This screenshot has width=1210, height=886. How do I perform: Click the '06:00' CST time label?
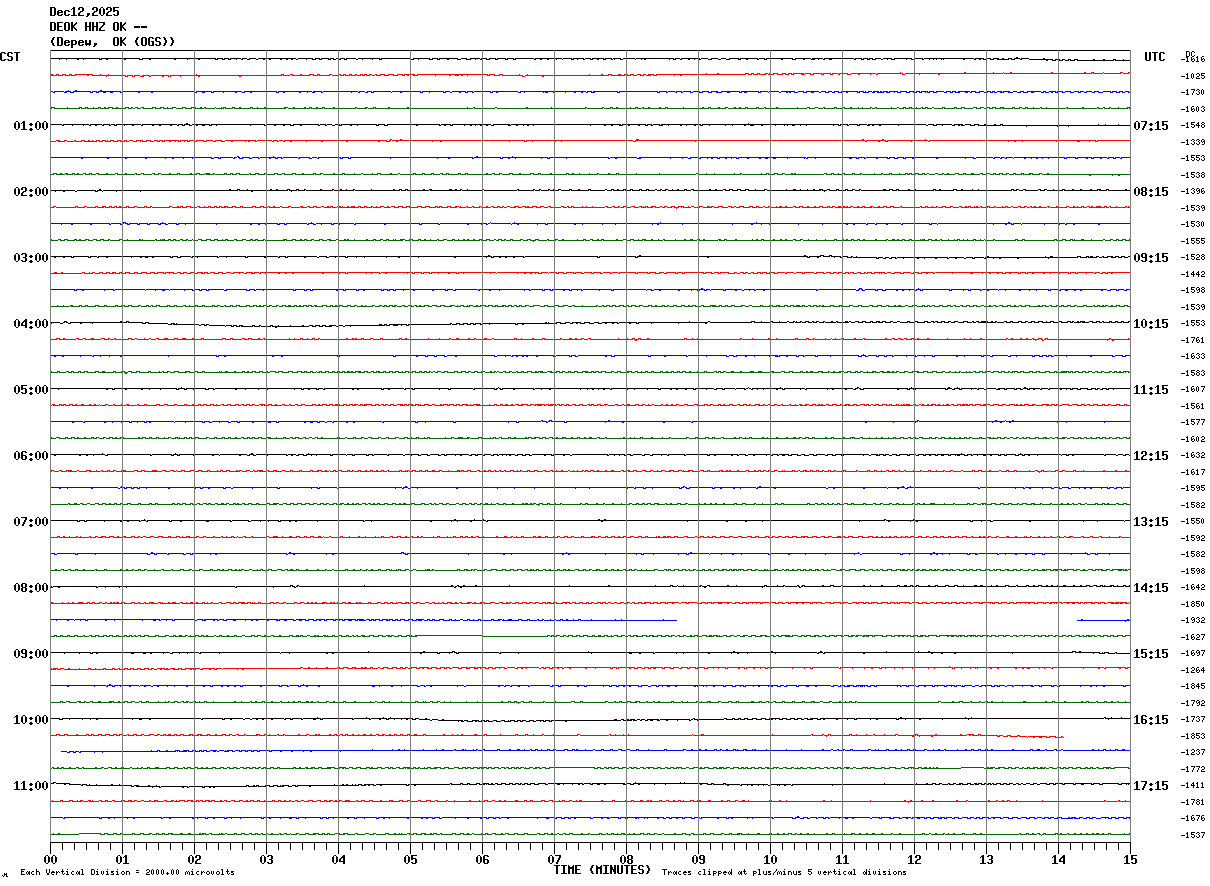coord(31,456)
